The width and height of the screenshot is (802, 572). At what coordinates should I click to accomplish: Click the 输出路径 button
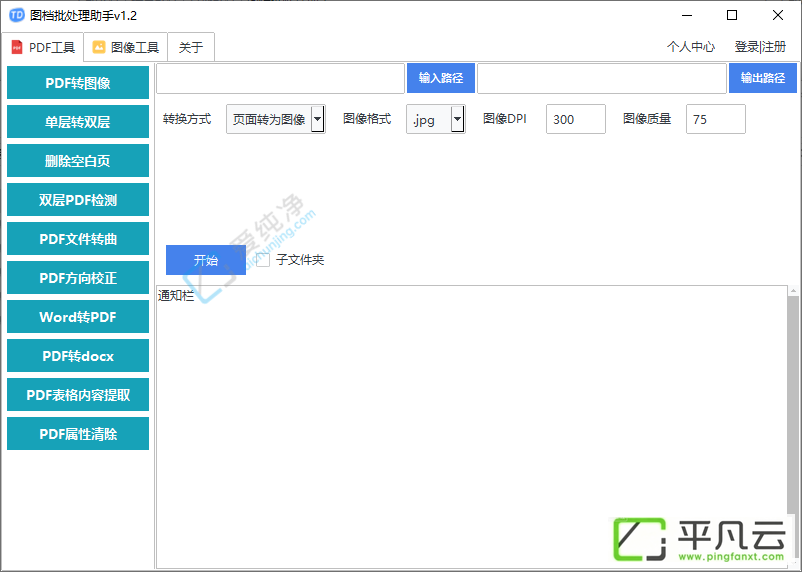coord(763,78)
